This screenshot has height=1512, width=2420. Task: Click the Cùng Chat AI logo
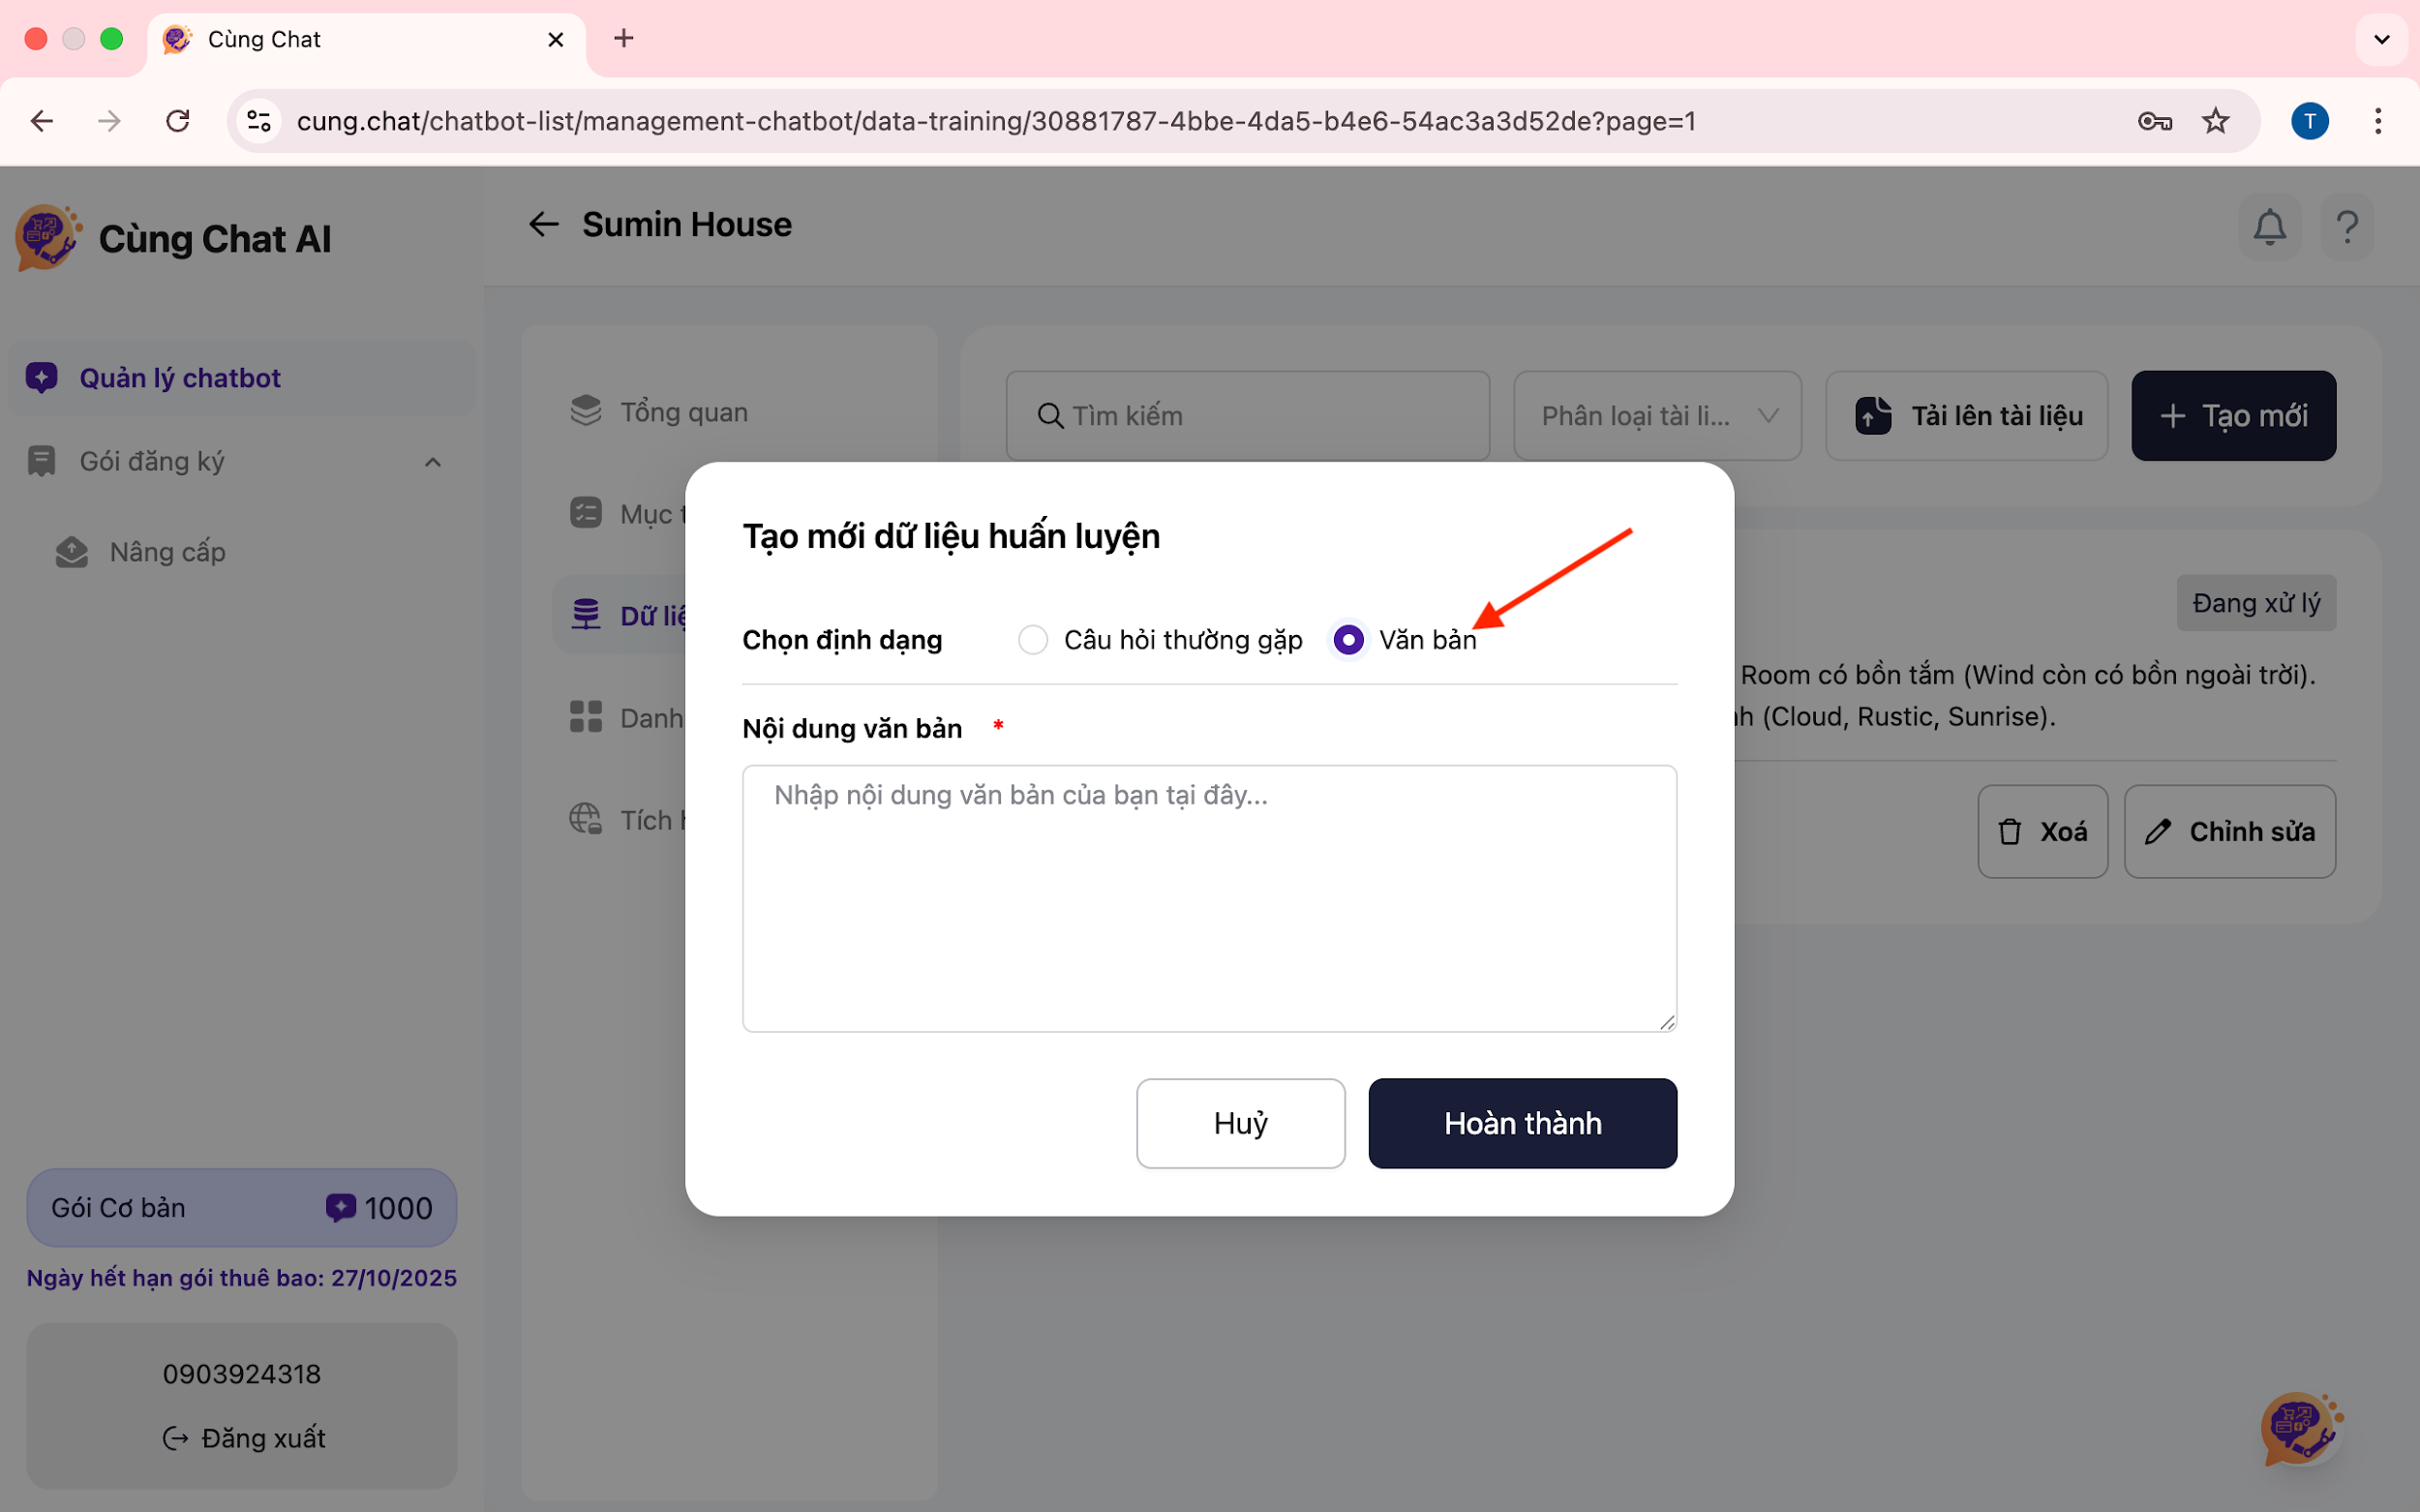coord(47,238)
